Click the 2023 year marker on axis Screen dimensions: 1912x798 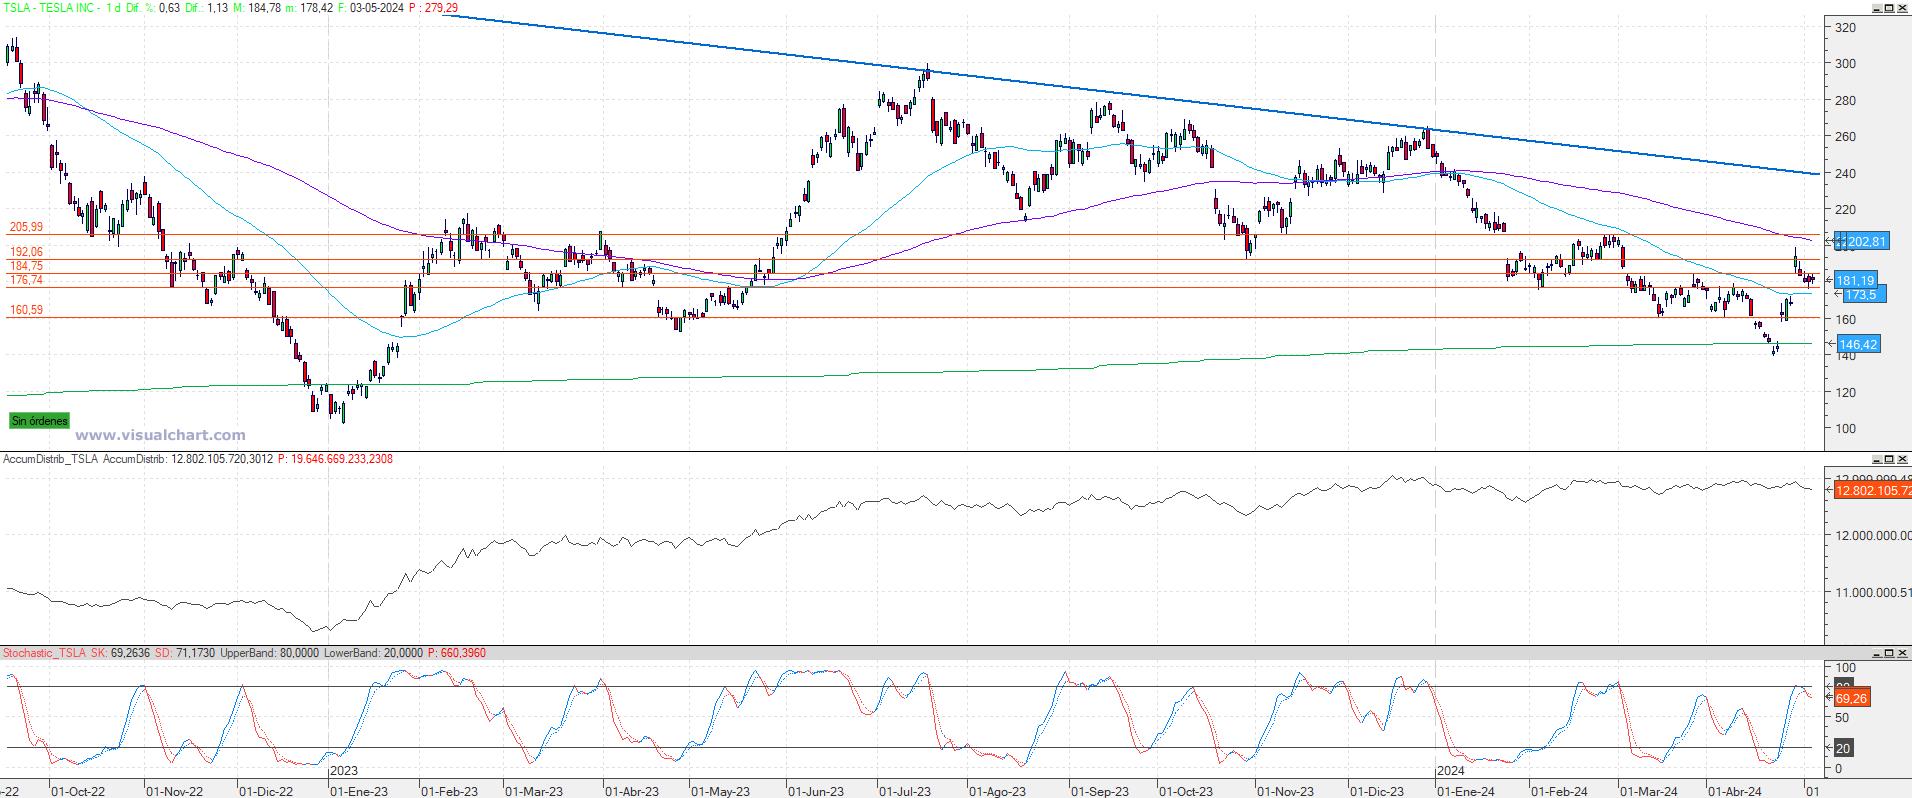click(x=344, y=771)
